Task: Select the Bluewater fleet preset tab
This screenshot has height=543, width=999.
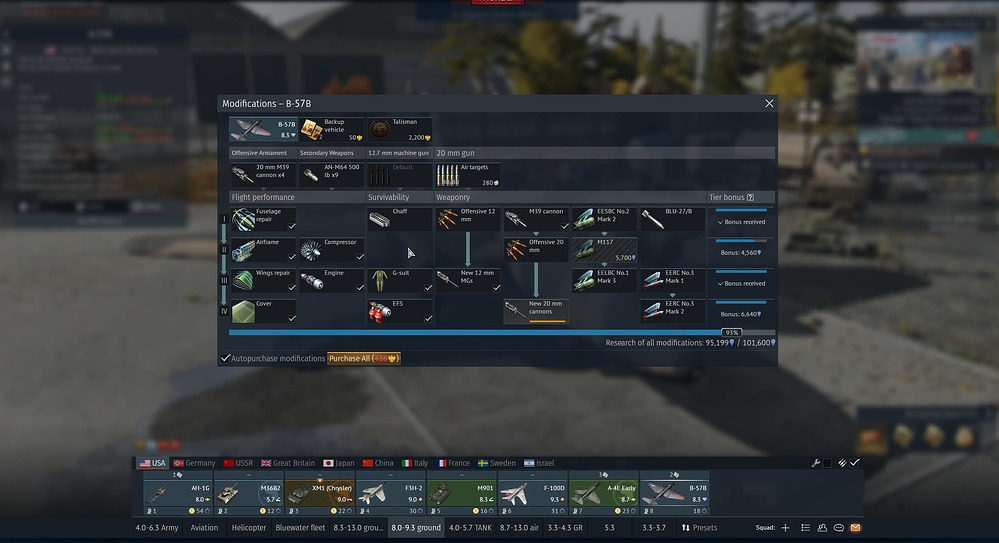Action: point(300,527)
